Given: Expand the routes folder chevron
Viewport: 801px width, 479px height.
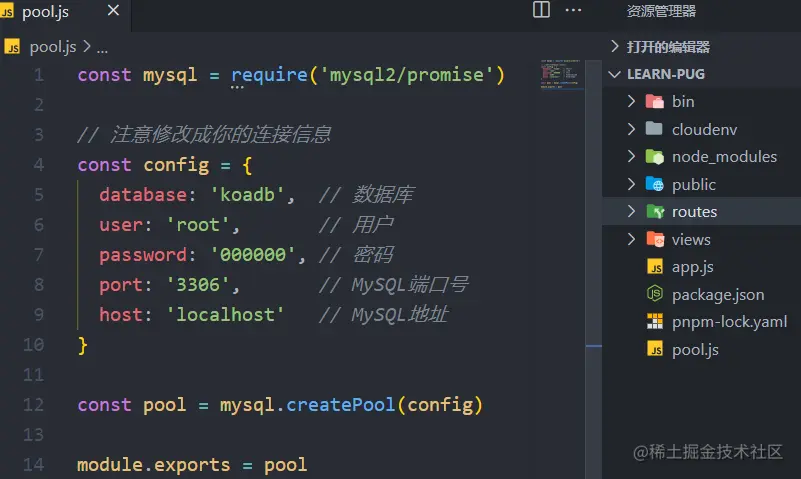Looking at the screenshot, I should [631, 211].
